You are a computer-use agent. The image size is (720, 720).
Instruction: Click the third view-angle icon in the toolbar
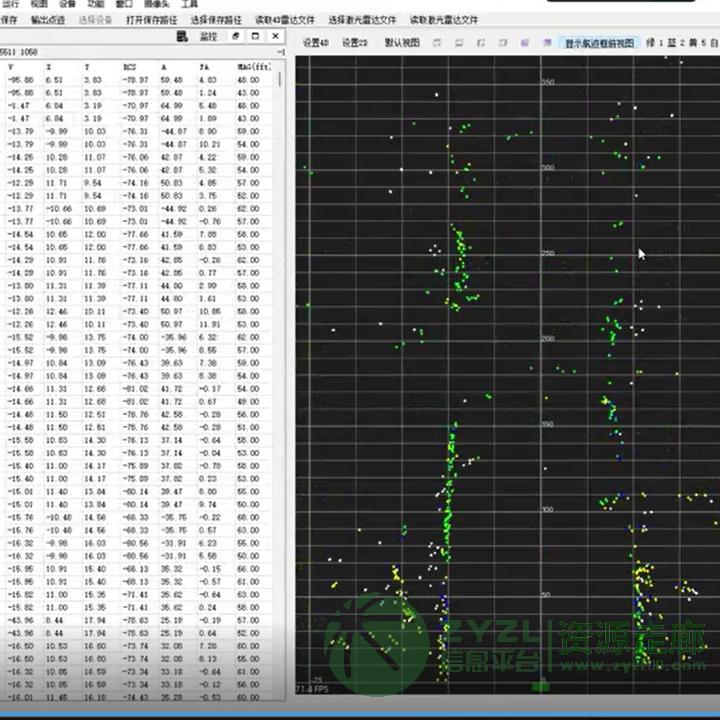[x=482, y=43]
